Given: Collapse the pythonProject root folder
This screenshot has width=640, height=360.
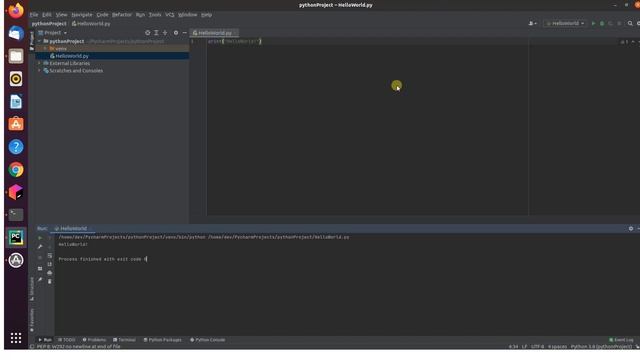Looking at the screenshot, I should 40,41.
